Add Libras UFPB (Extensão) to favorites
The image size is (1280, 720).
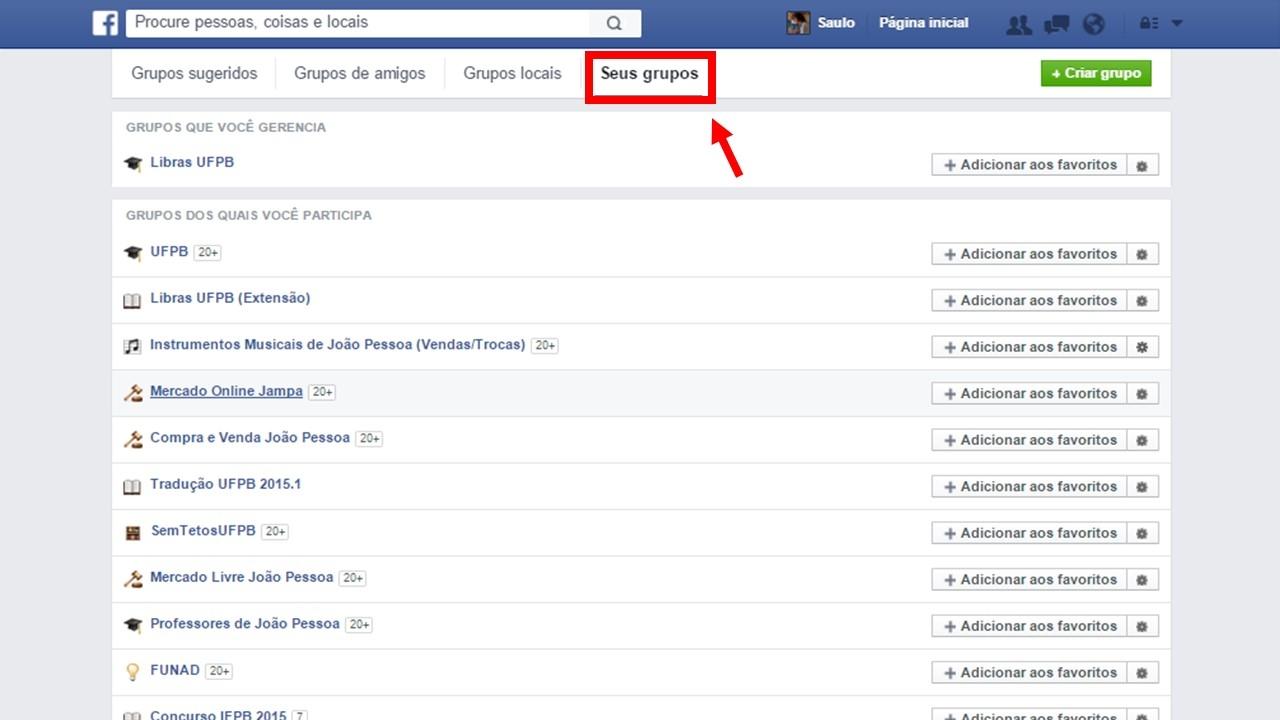(x=1029, y=300)
